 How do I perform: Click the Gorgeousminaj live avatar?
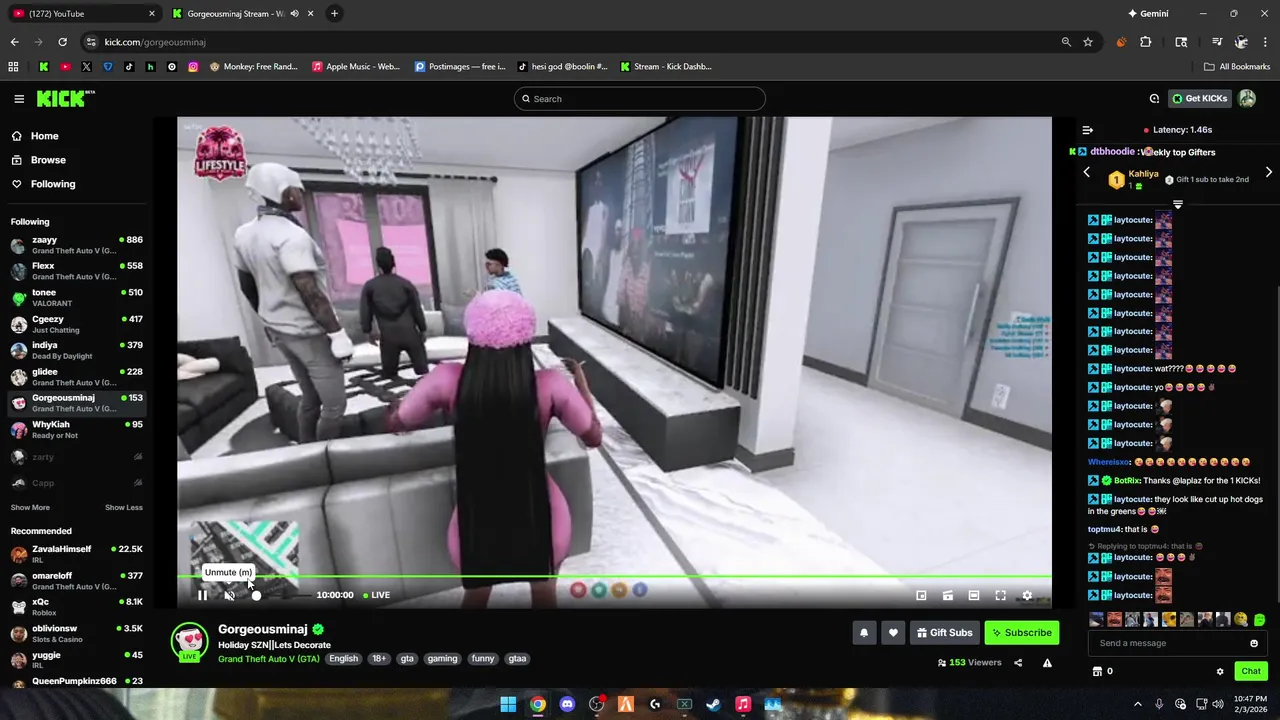pos(189,642)
